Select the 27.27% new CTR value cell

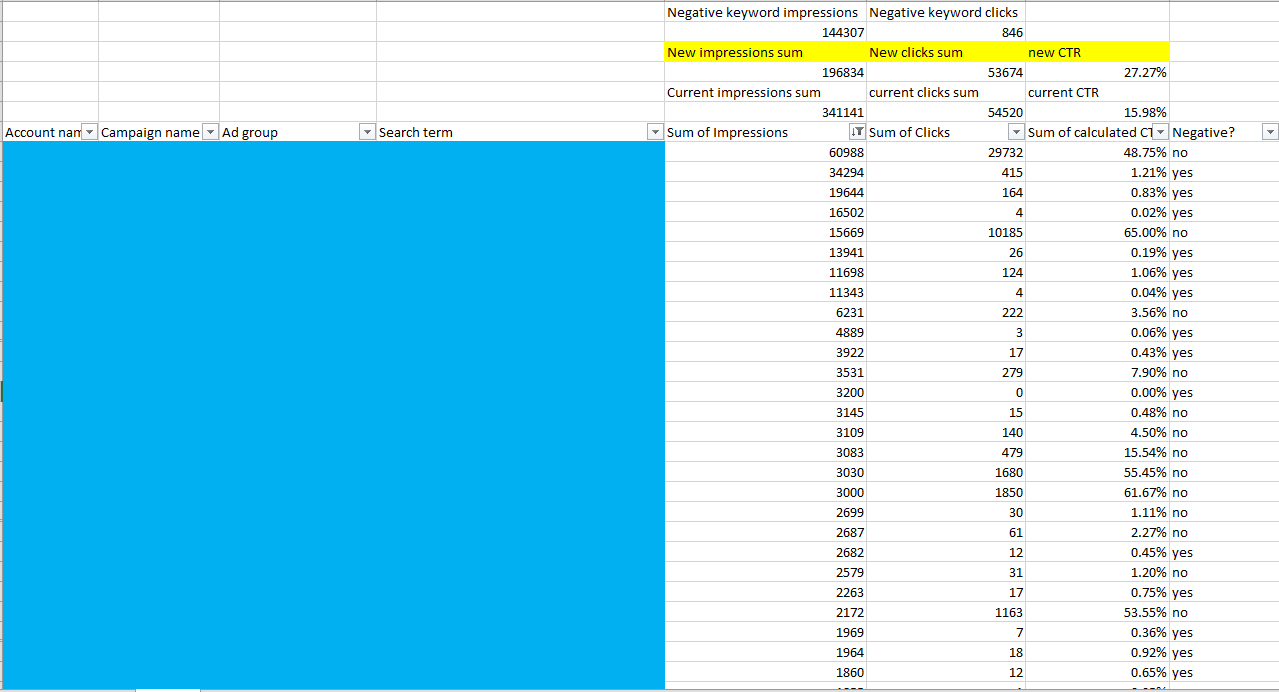click(x=1096, y=72)
